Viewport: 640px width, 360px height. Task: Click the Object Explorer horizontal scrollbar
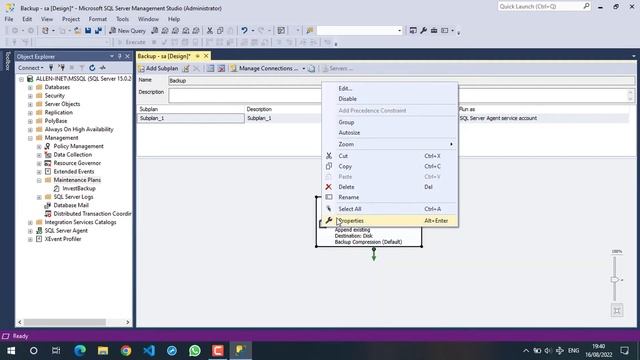(x=73, y=322)
